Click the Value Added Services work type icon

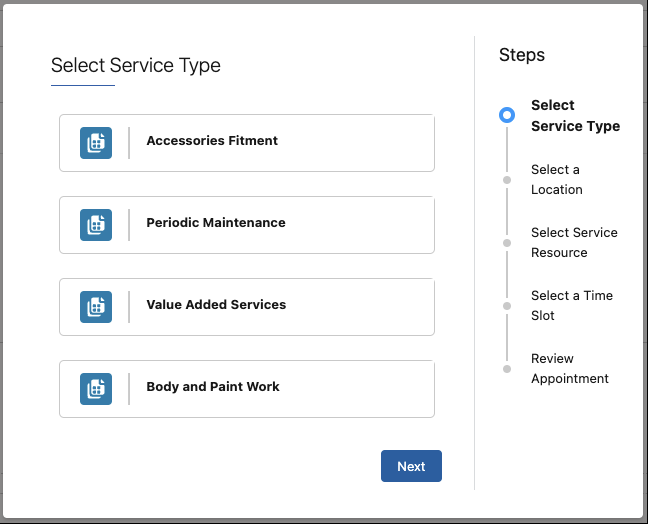pyautogui.click(x=96, y=307)
